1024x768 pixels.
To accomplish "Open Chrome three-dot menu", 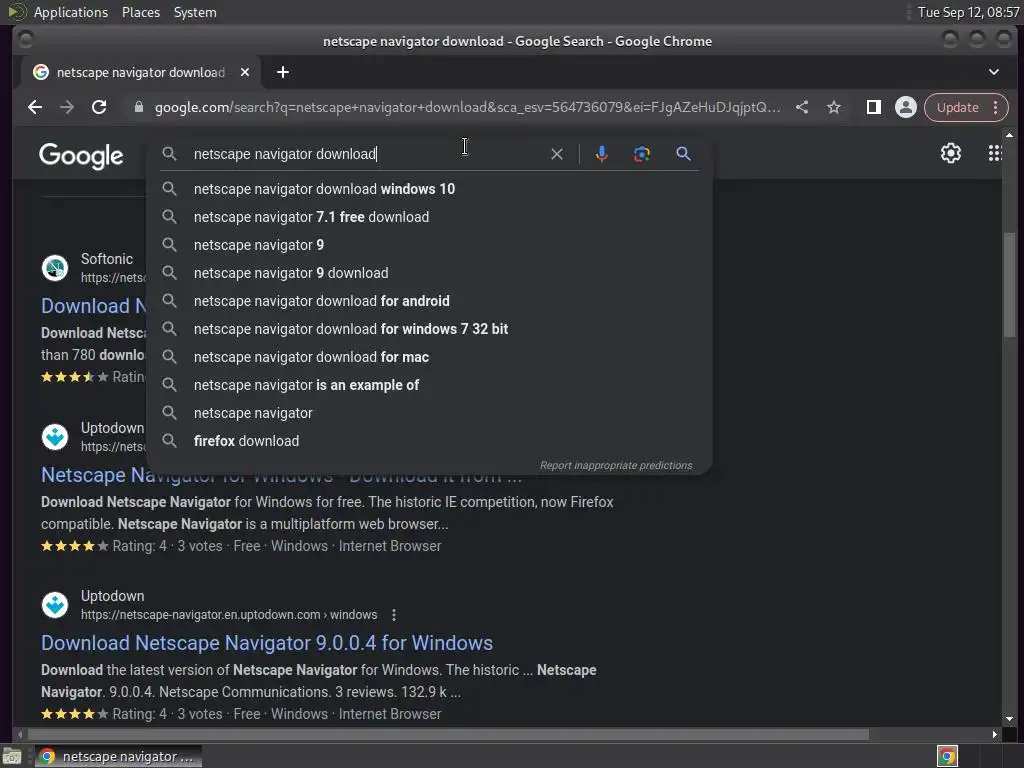I will pyautogui.click(x=996, y=107).
